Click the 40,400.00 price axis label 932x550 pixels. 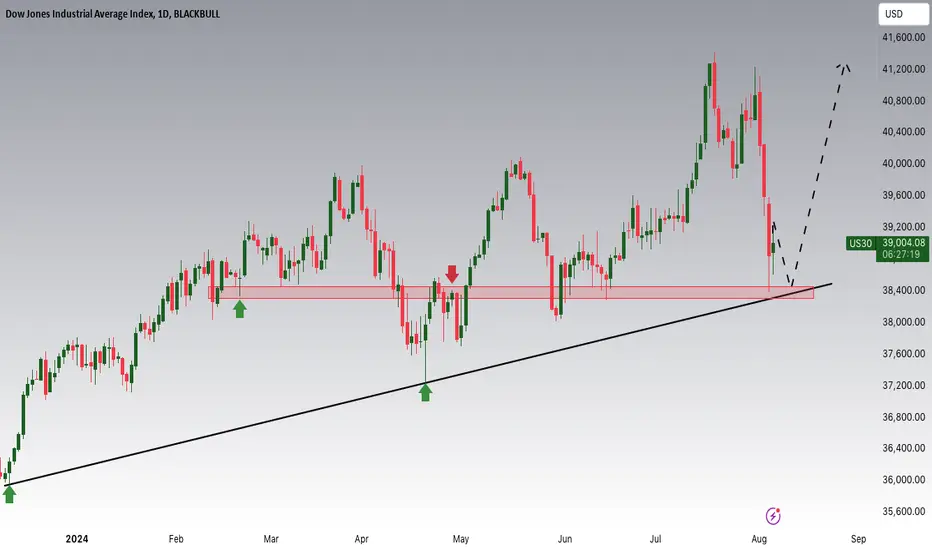coord(903,131)
